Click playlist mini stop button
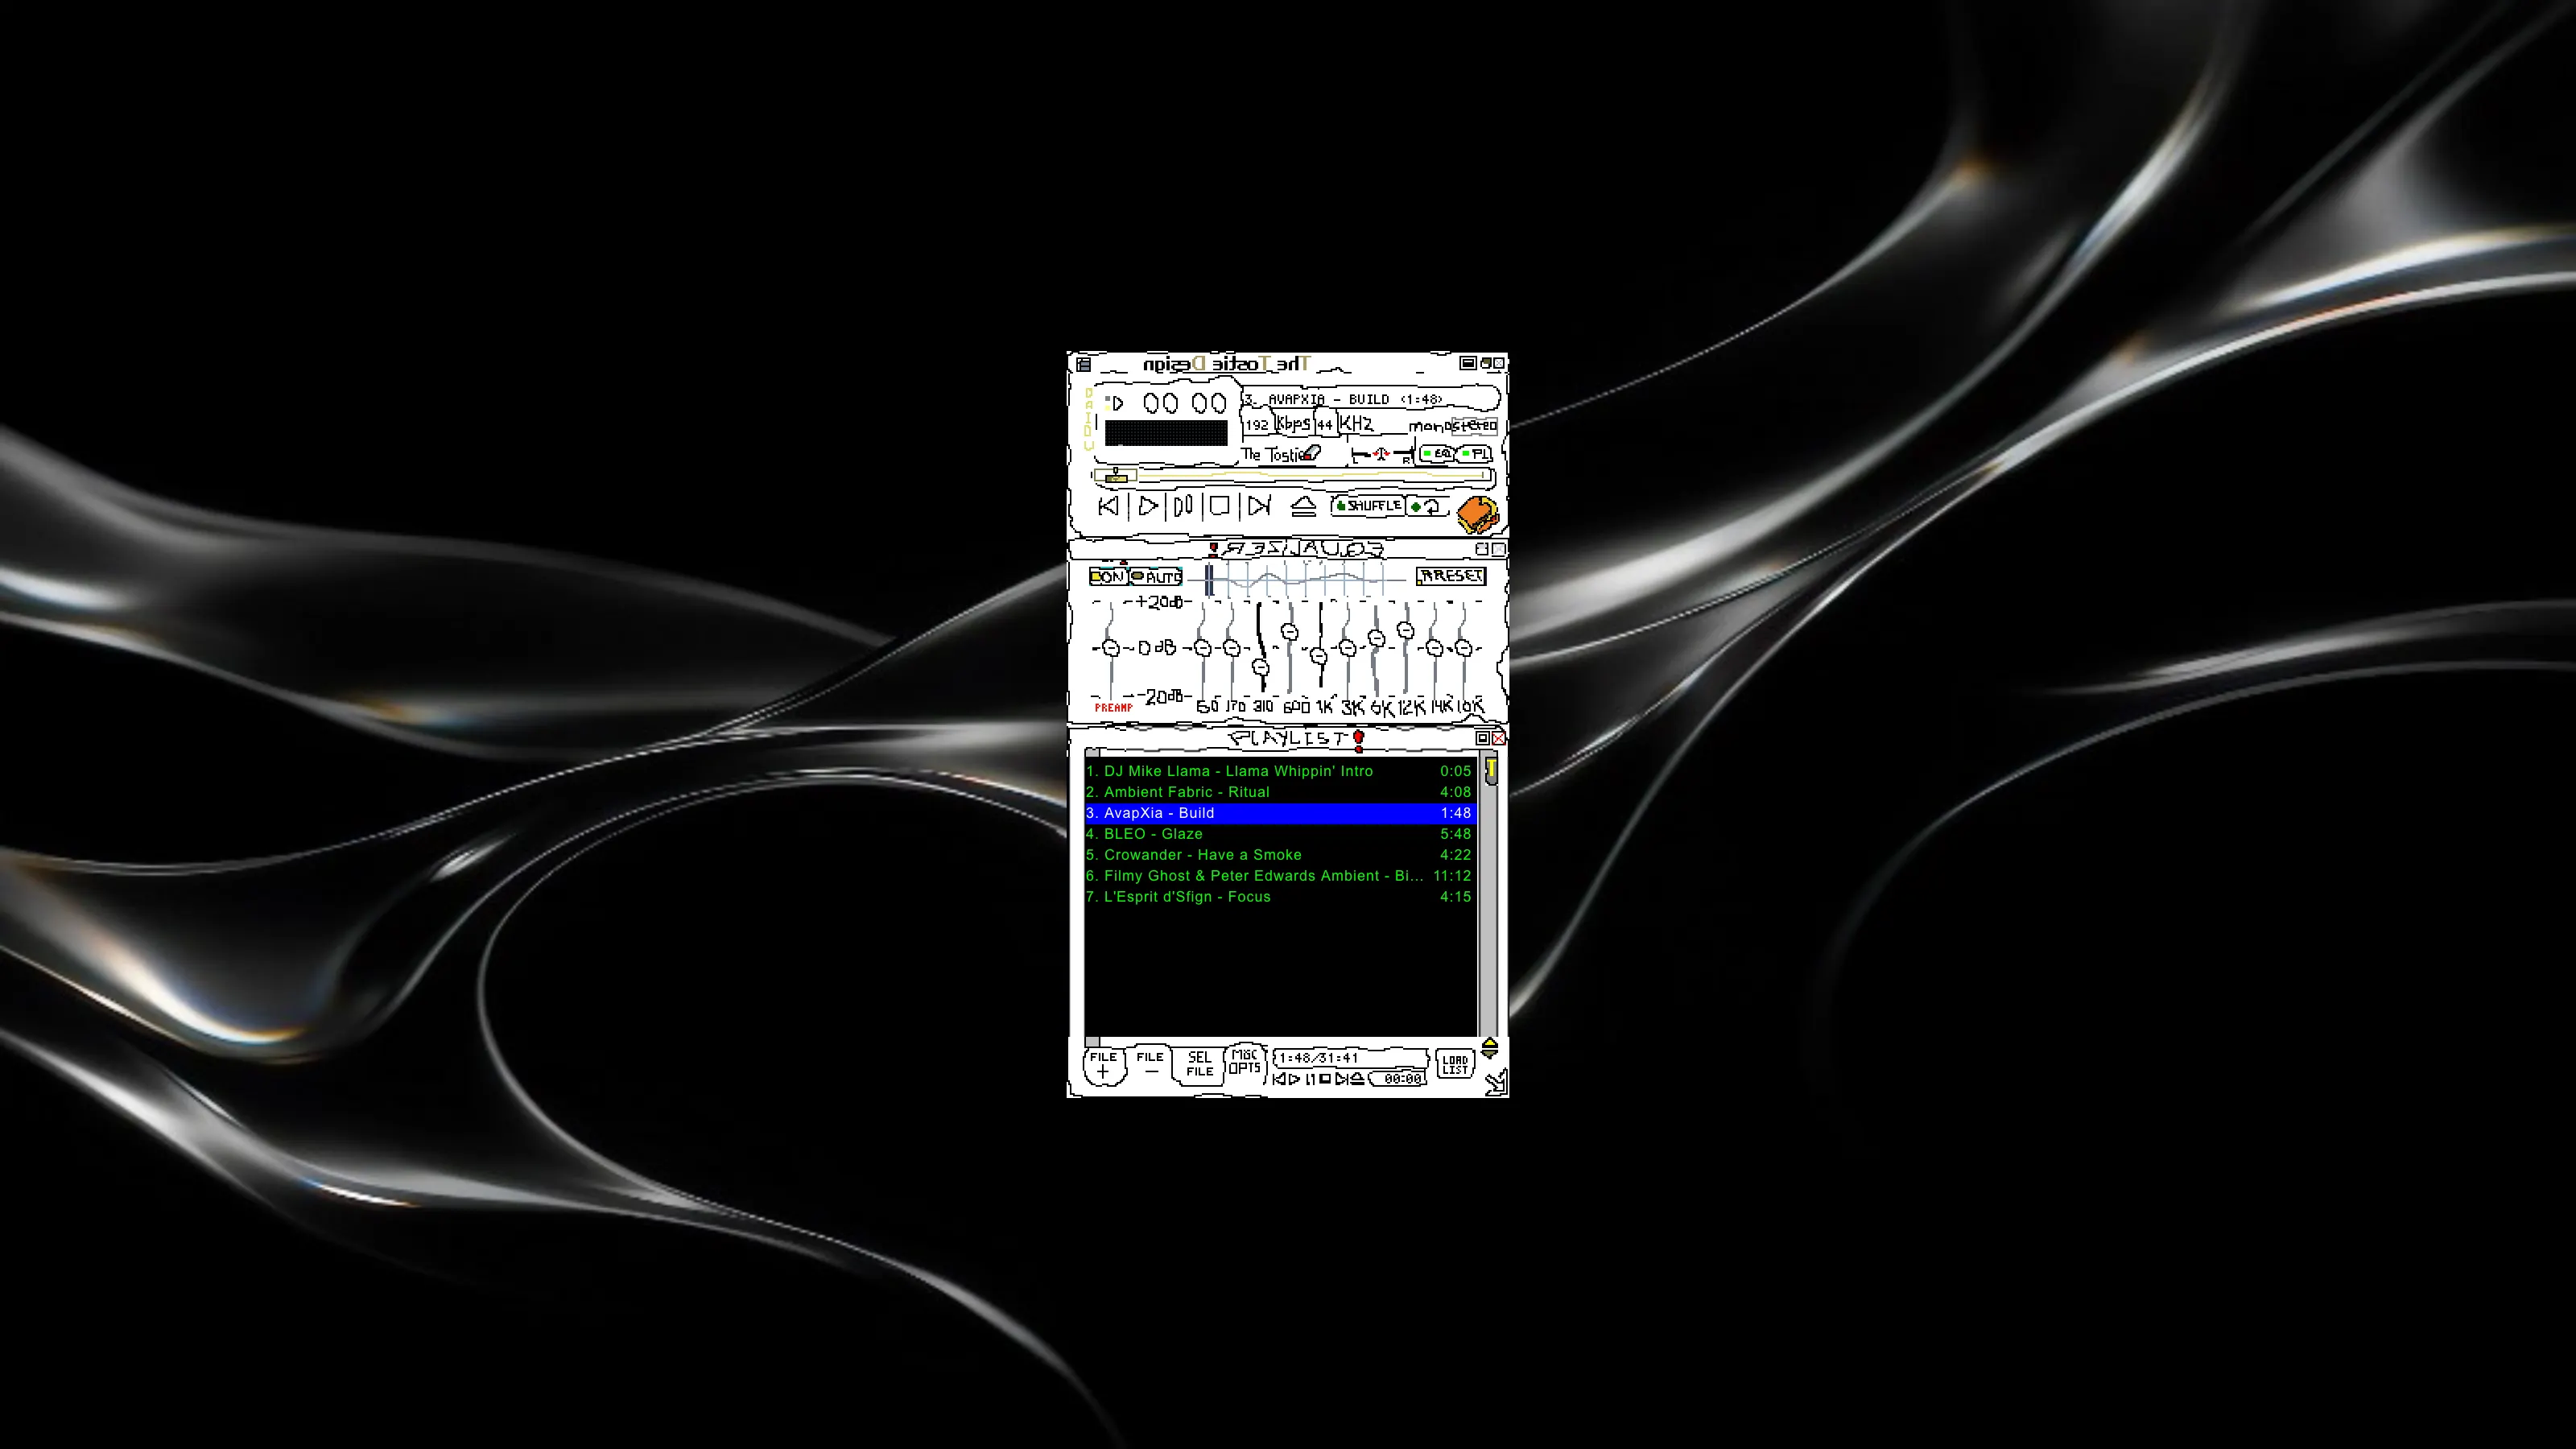 click(x=1325, y=1079)
